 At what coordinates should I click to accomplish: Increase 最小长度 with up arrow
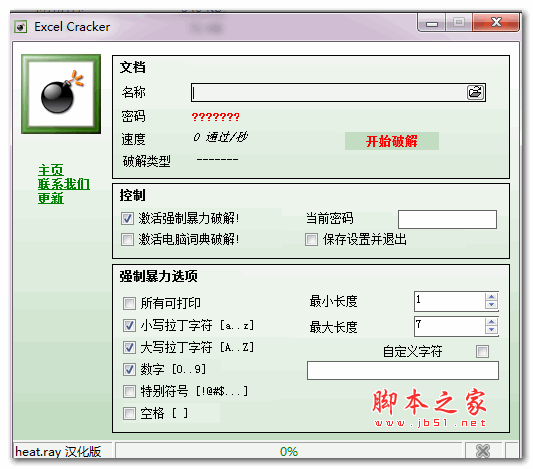pos(491,297)
